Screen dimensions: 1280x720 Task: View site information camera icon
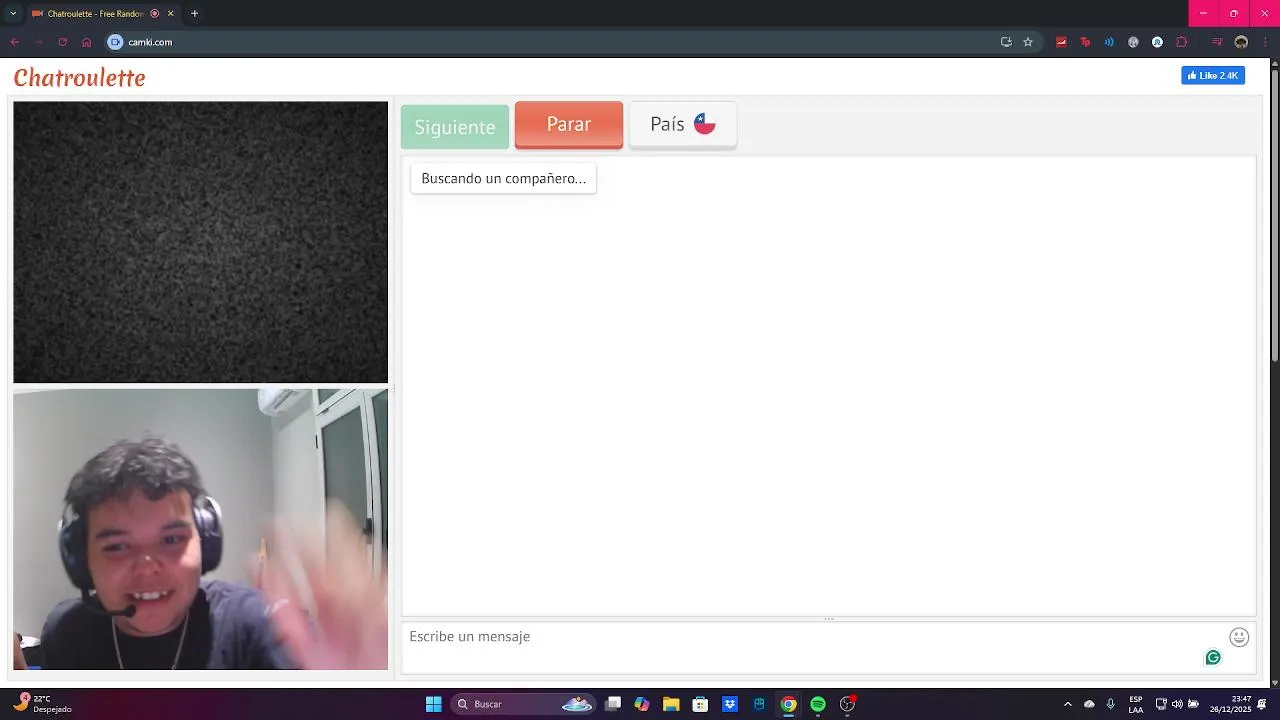[115, 42]
